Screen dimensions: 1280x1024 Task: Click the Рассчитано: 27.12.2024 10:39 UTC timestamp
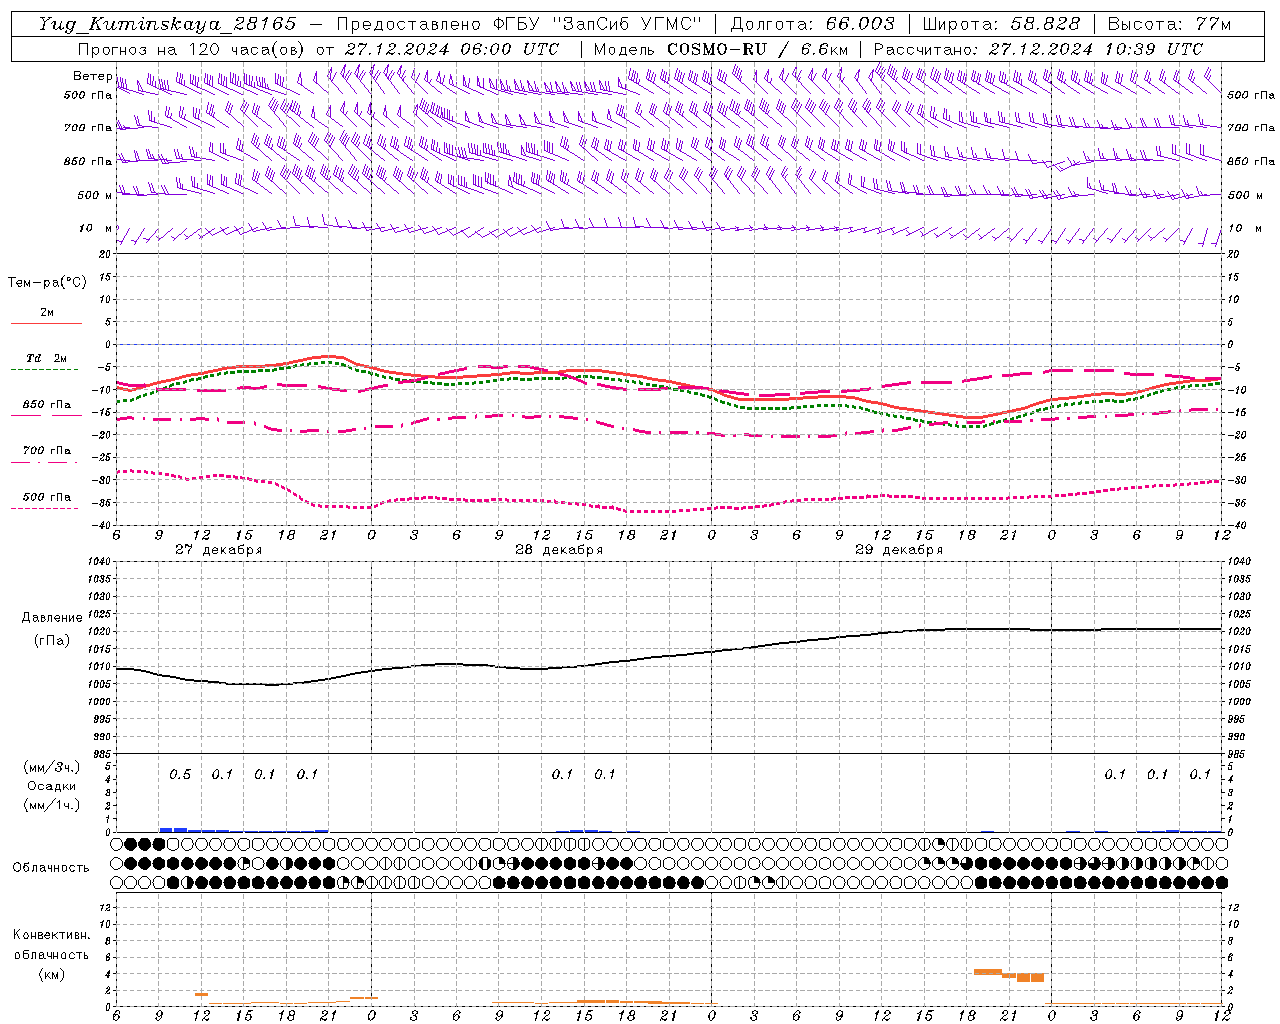point(1038,49)
